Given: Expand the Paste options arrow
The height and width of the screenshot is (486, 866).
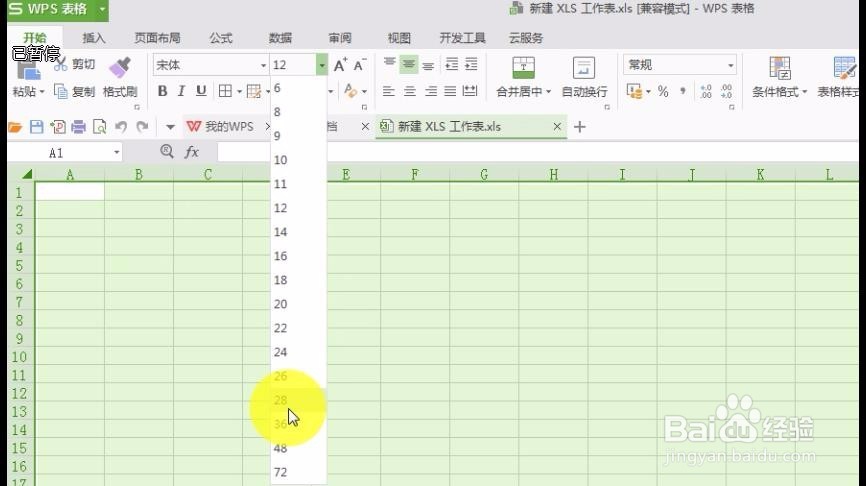Looking at the screenshot, I should (x=42, y=92).
